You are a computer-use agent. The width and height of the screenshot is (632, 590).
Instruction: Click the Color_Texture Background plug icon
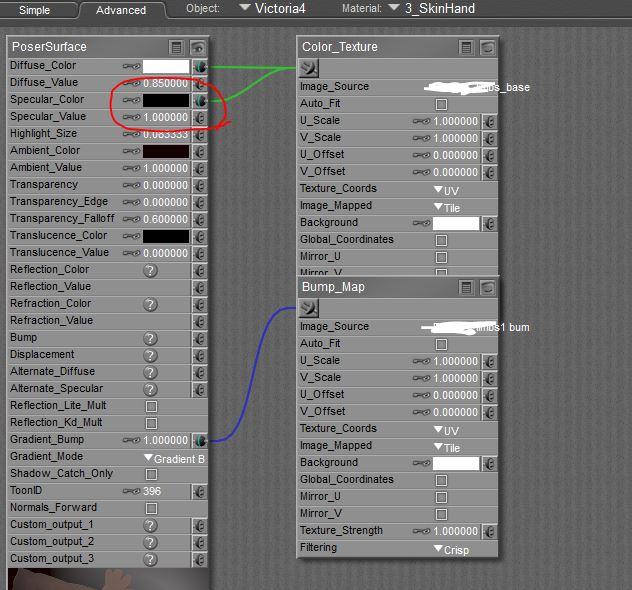click(x=489, y=224)
